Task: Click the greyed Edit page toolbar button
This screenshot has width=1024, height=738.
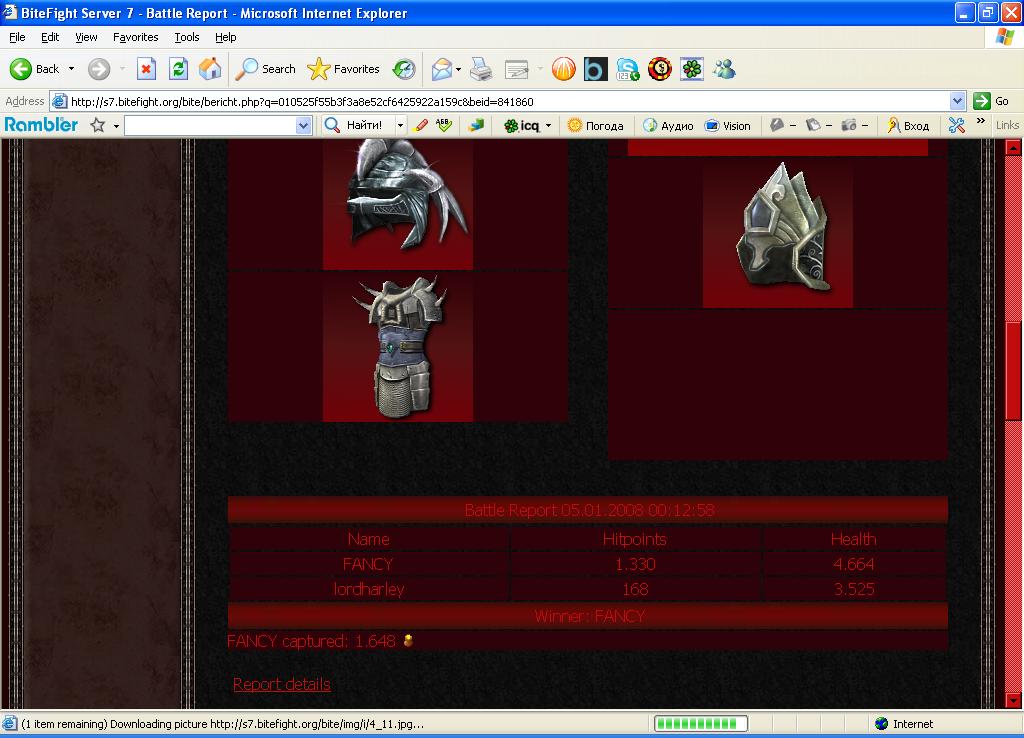Action: 517,69
